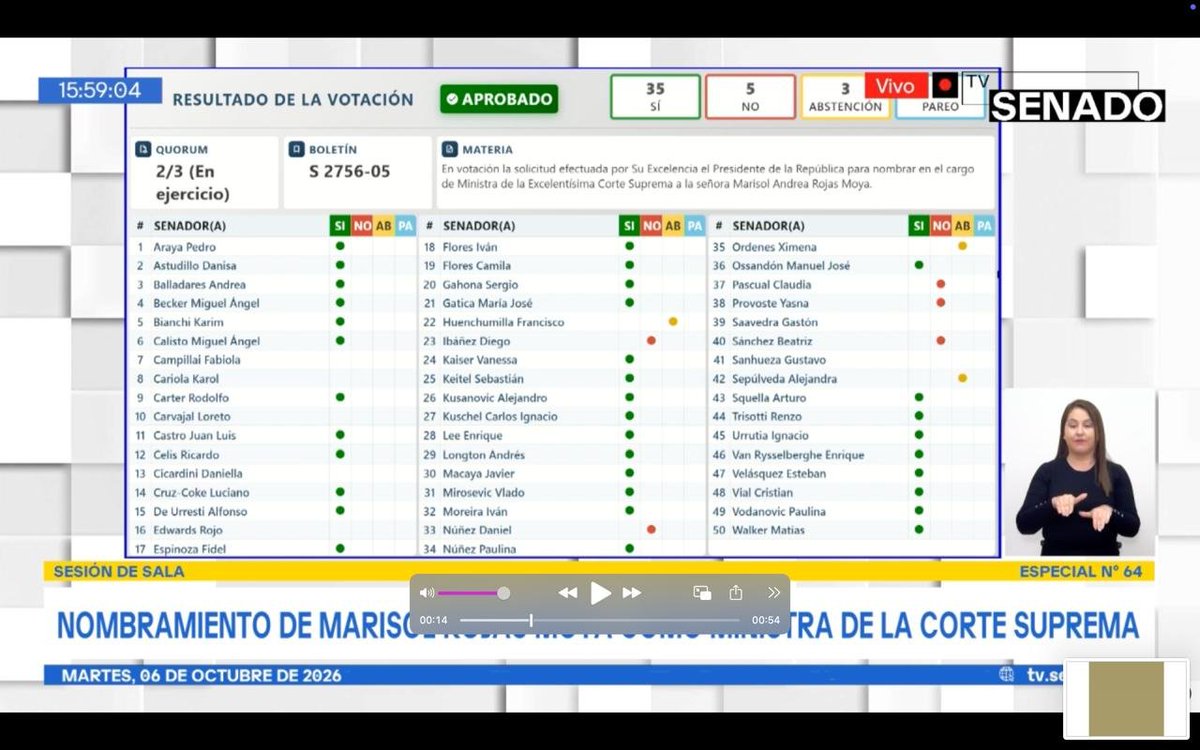Click Ibáñez Diego's red NO dot

651,341
